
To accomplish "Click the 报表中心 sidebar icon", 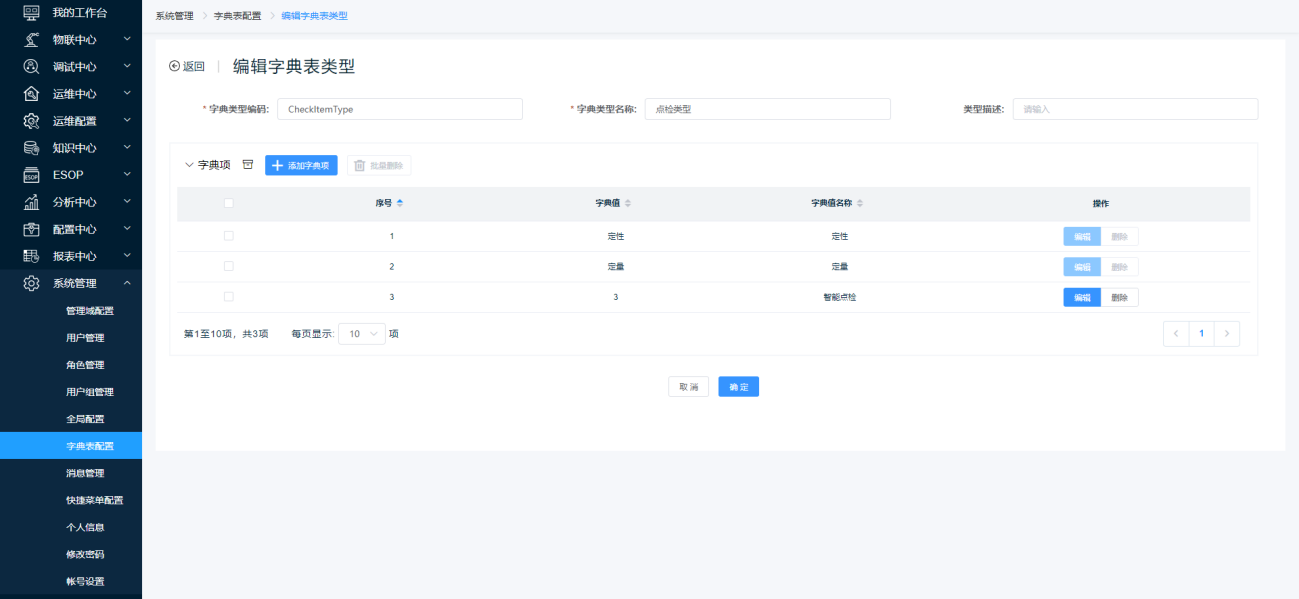I will point(31,256).
